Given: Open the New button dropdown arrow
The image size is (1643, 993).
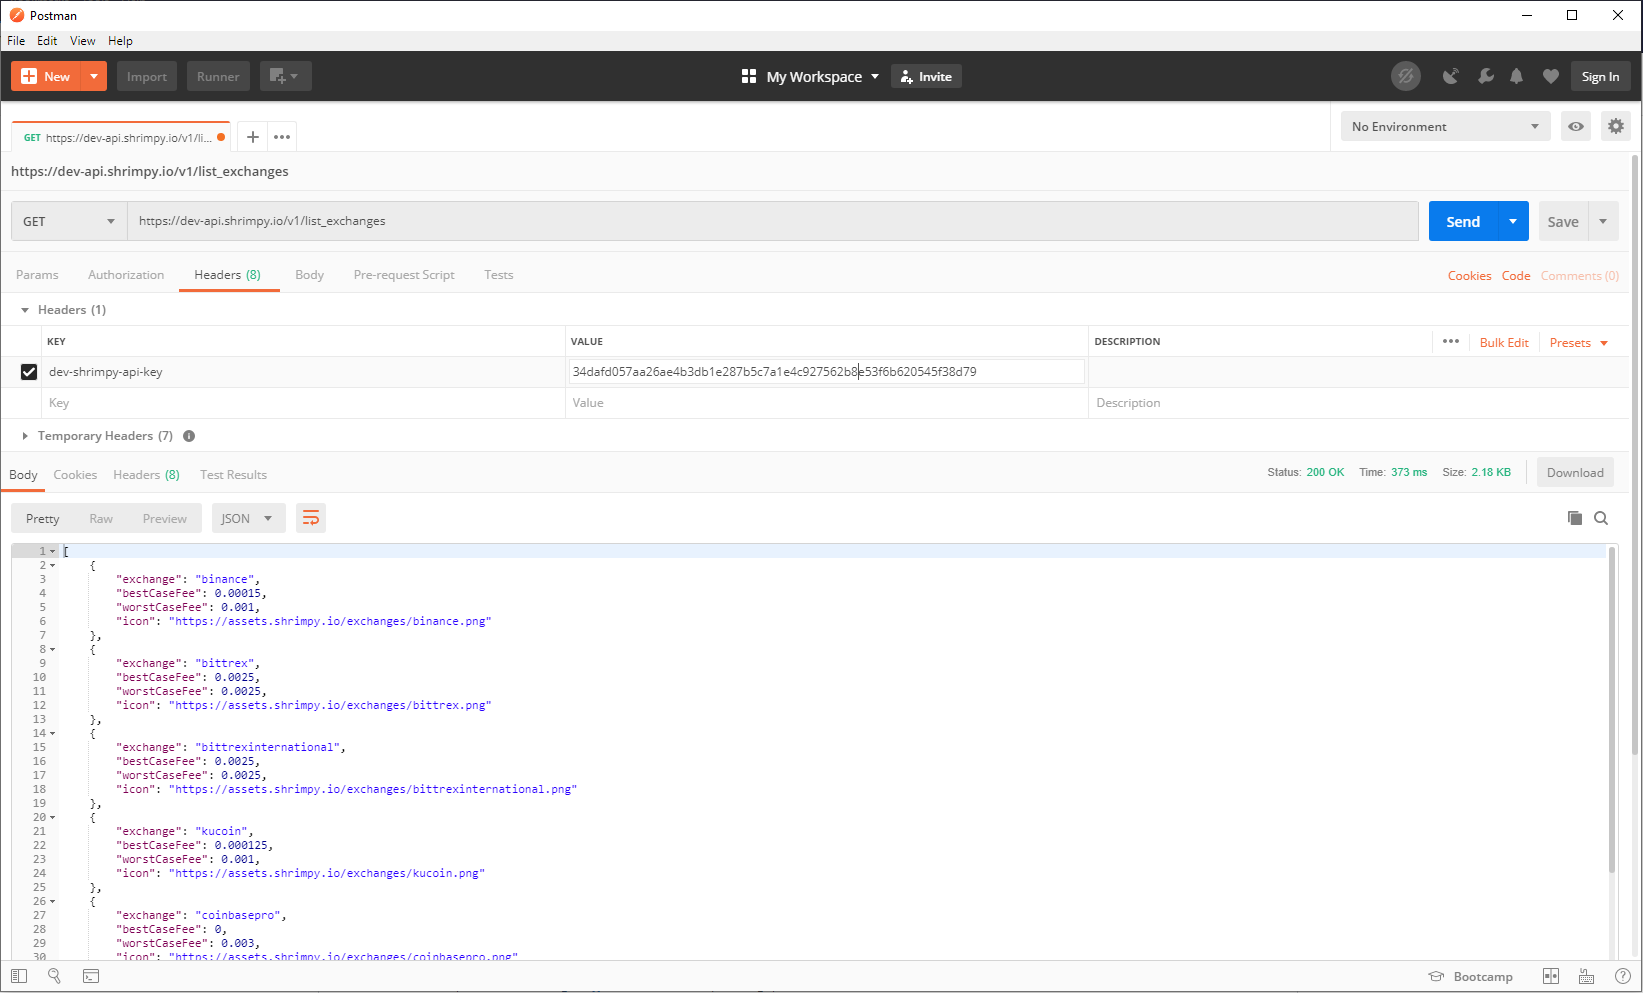Looking at the screenshot, I should pos(94,76).
